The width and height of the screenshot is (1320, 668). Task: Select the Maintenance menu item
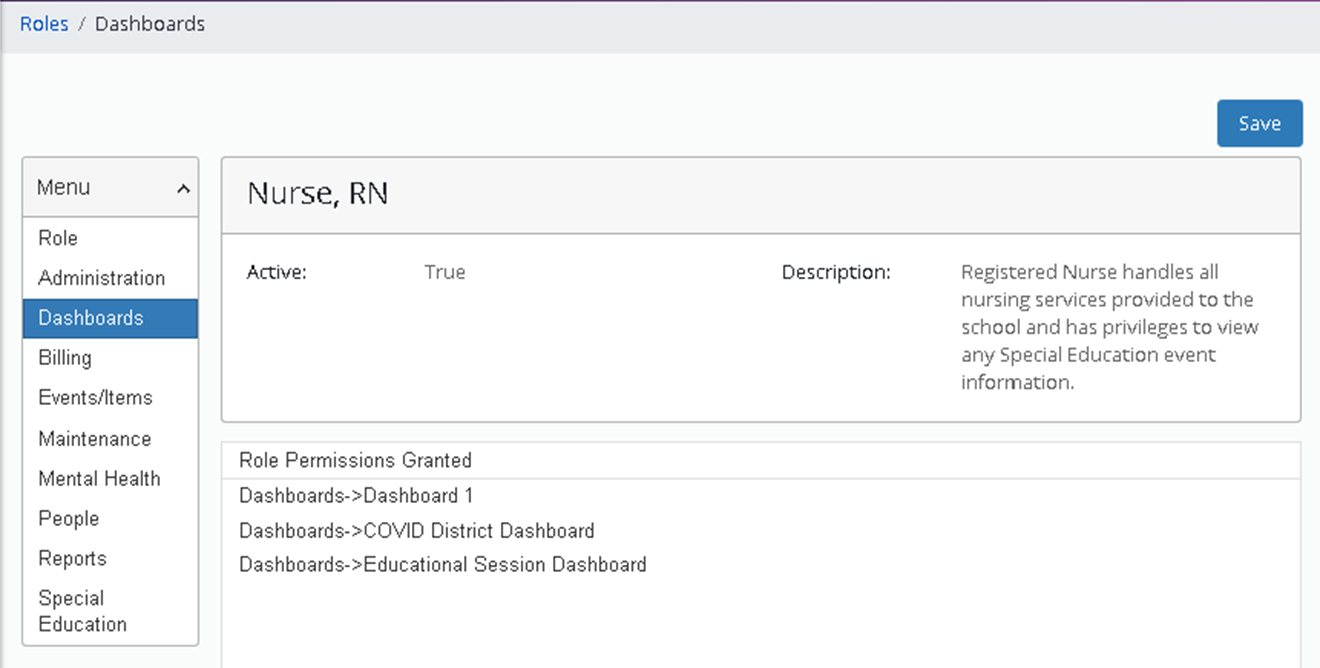point(94,438)
